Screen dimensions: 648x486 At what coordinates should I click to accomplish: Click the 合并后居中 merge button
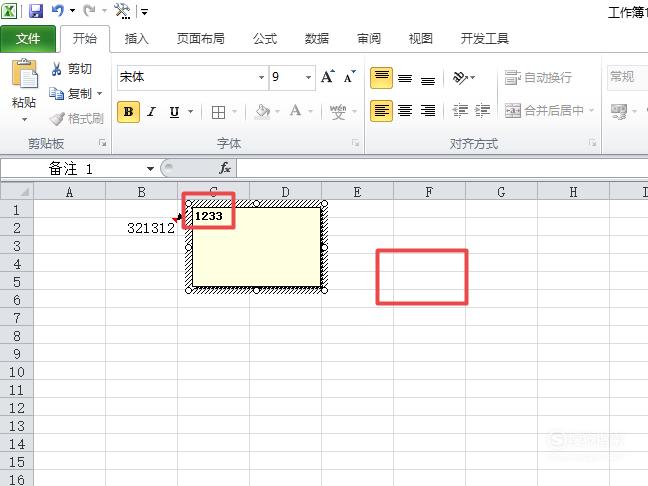550,111
